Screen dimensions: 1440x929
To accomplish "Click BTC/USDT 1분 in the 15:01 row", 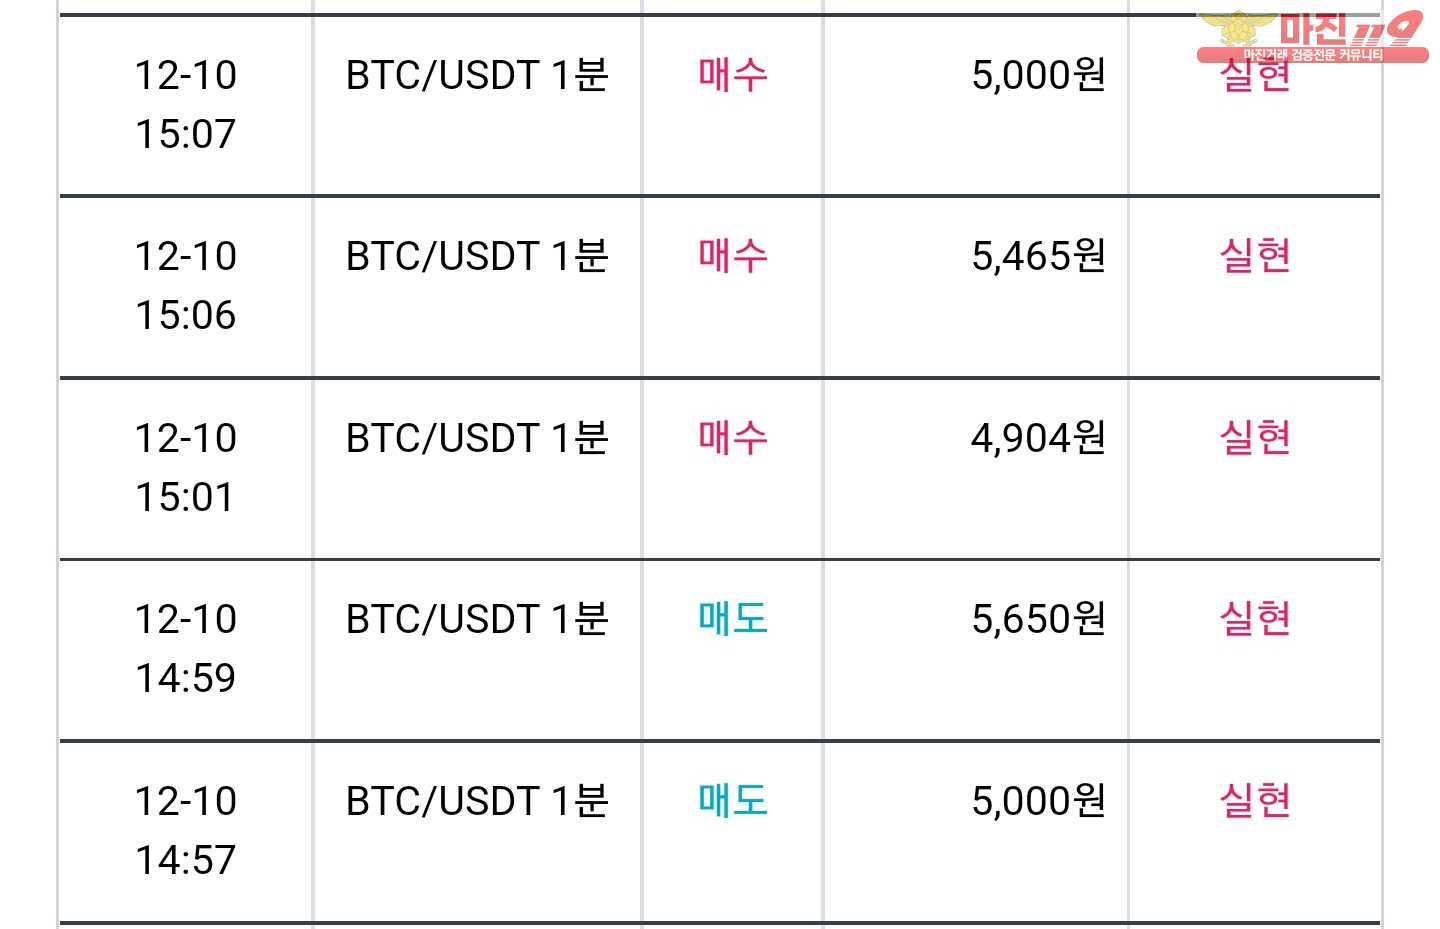I will pyautogui.click(x=477, y=438).
